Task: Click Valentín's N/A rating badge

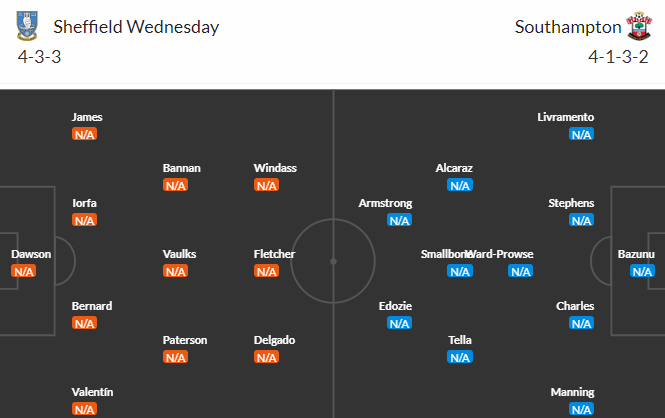Action: (84, 410)
